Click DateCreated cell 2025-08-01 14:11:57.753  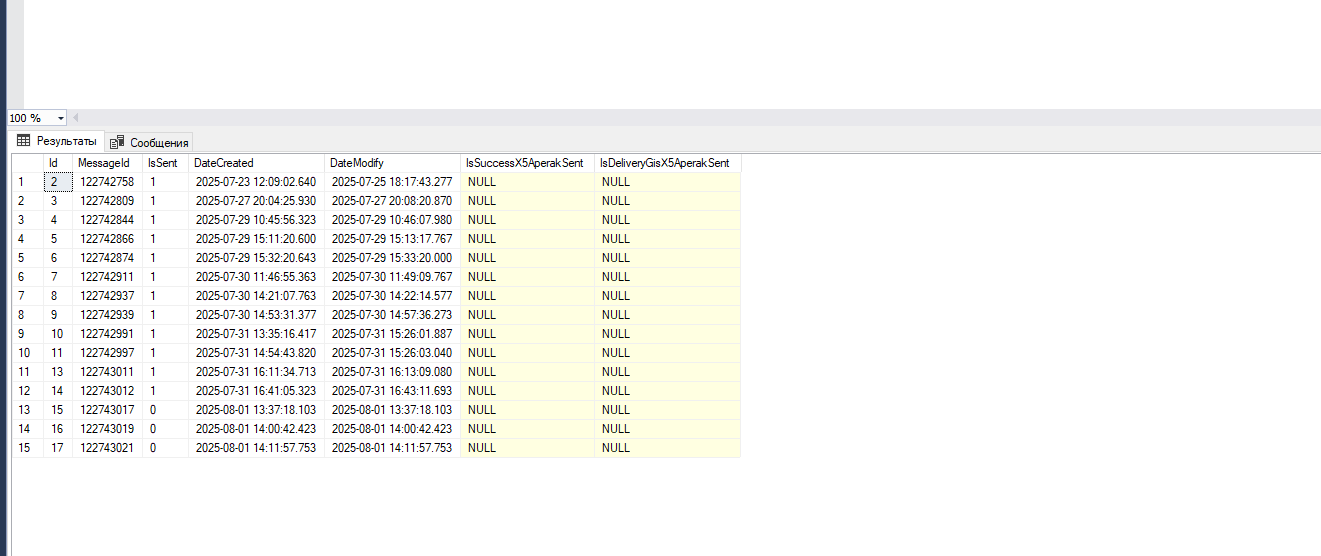click(257, 448)
